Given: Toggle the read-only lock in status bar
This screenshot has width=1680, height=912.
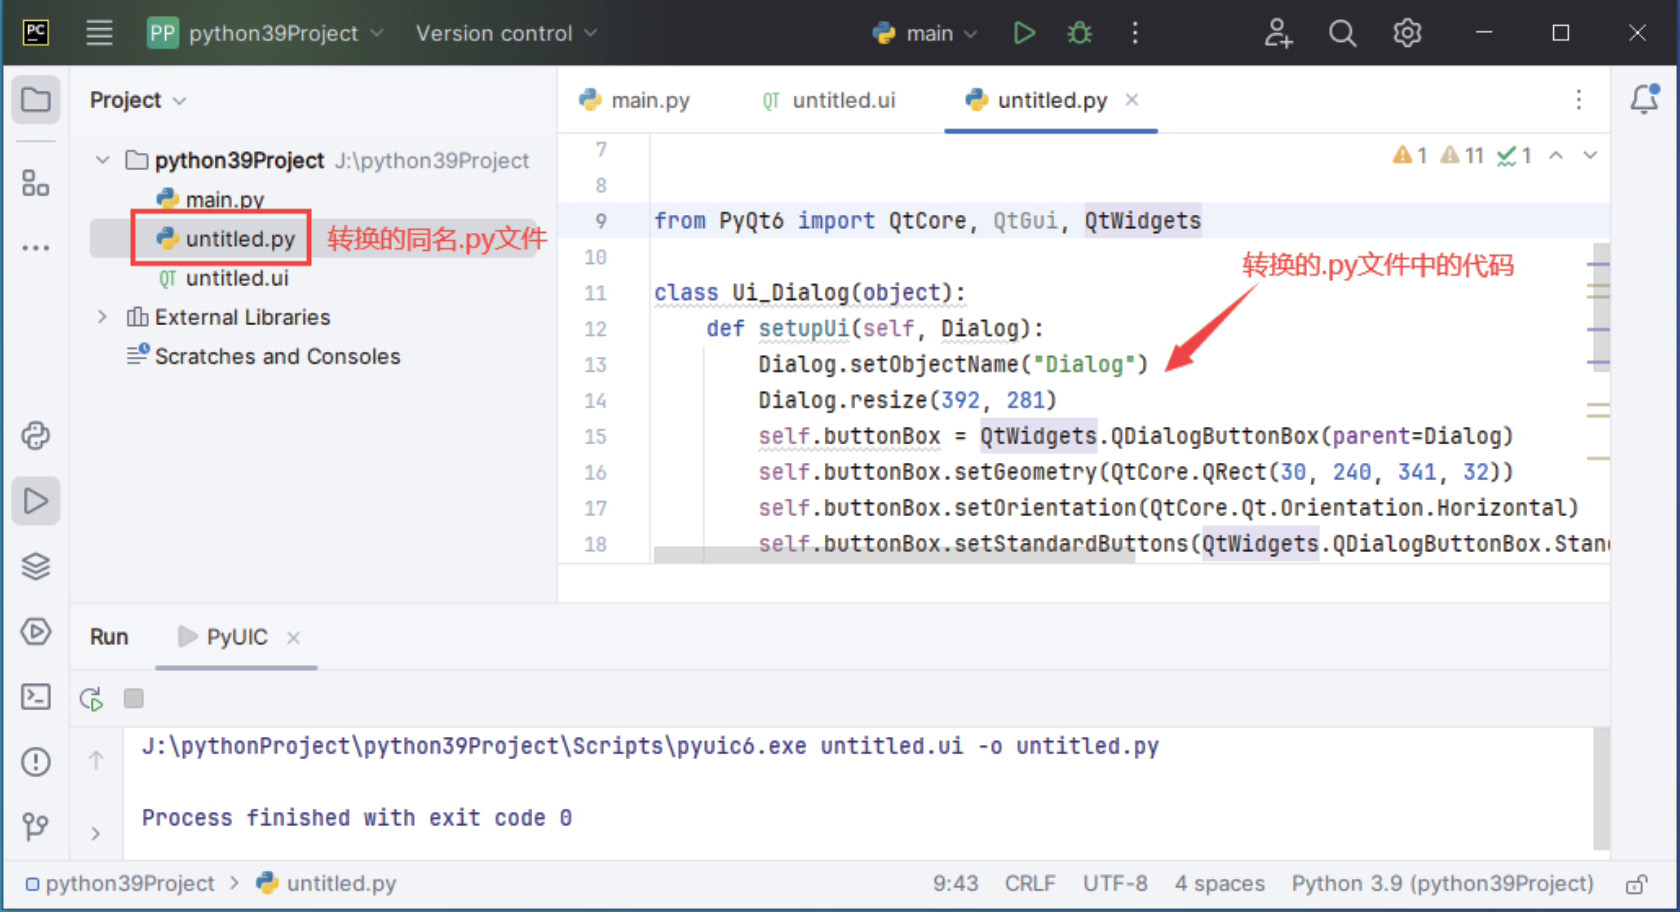Looking at the screenshot, I should pyautogui.click(x=1636, y=884).
